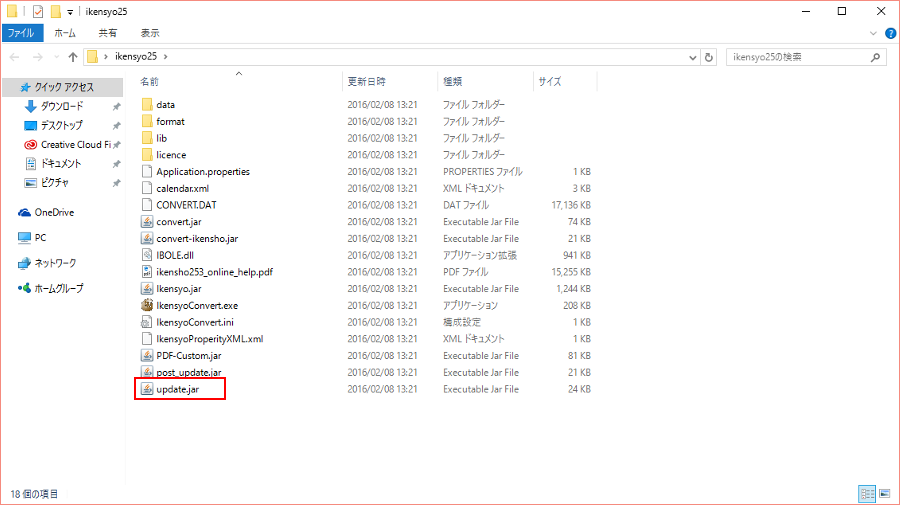Switch to large icons view layout
The width and height of the screenshot is (900, 505).
tap(885, 494)
